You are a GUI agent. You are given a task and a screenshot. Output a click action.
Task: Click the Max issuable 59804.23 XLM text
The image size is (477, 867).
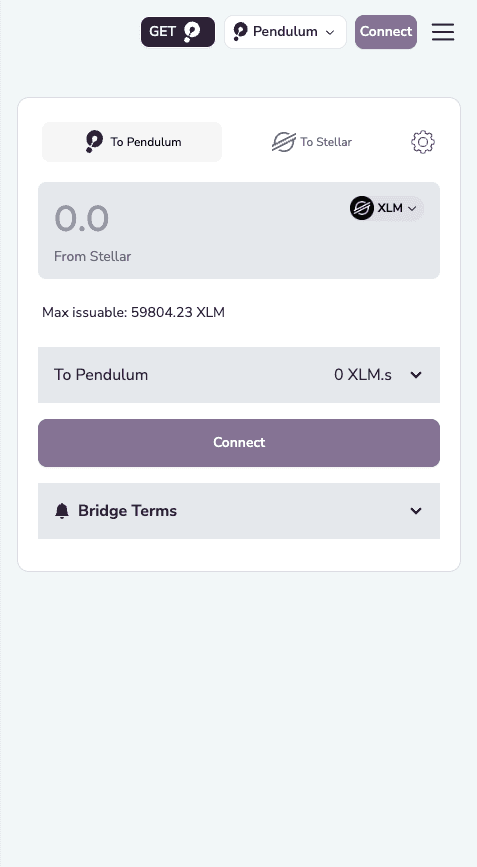point(133,312)
